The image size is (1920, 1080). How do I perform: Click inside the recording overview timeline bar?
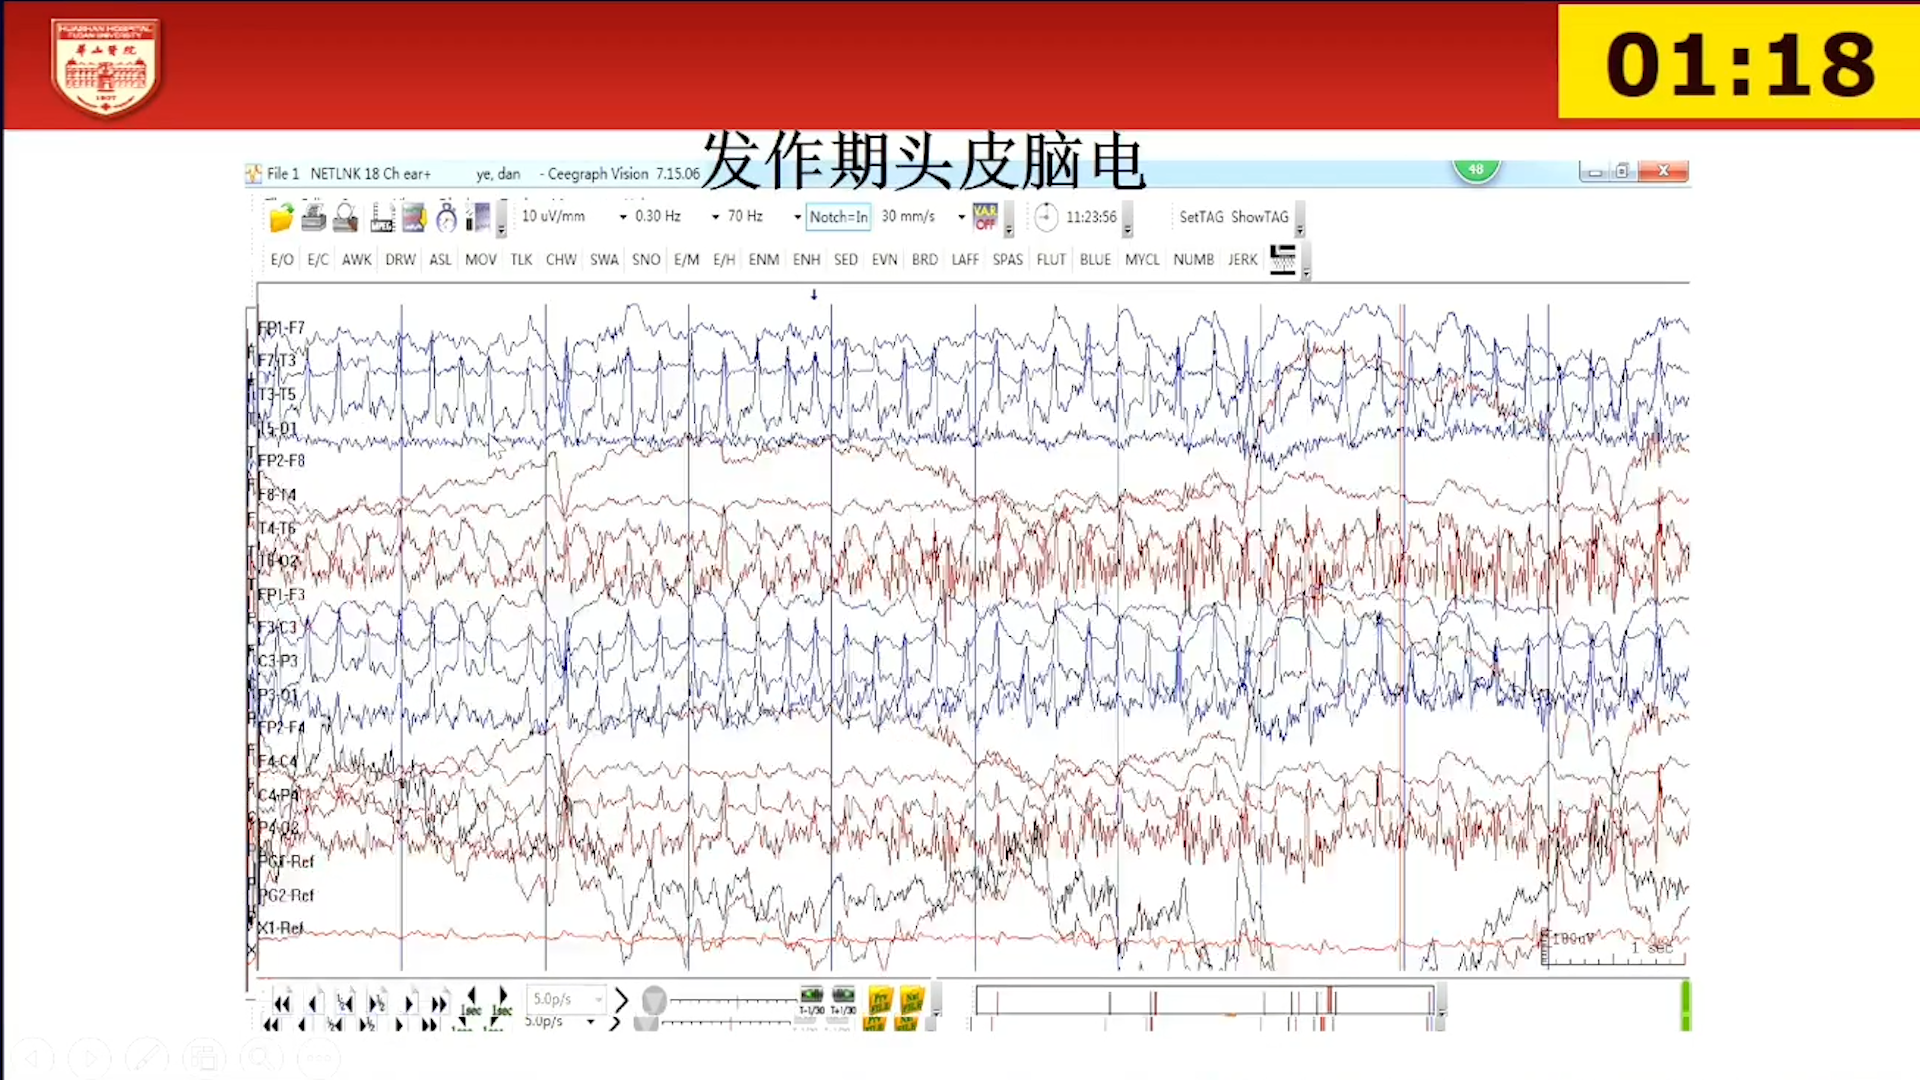click(1205, 1000)
